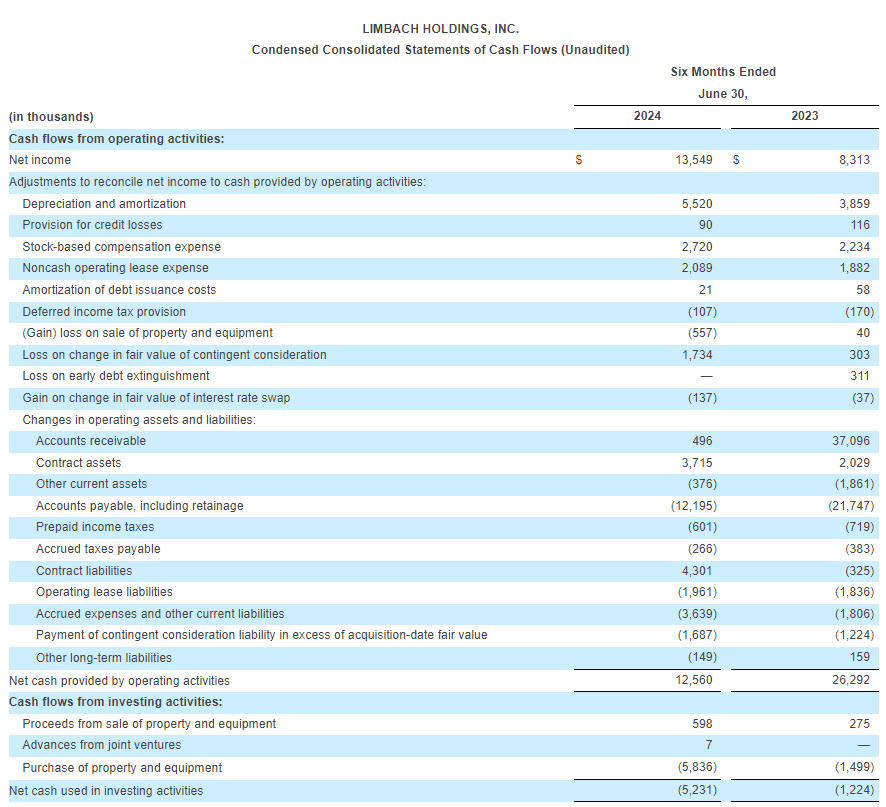Select credit losses 2023 value 116
Screen dimensions: 886x807
860,225
